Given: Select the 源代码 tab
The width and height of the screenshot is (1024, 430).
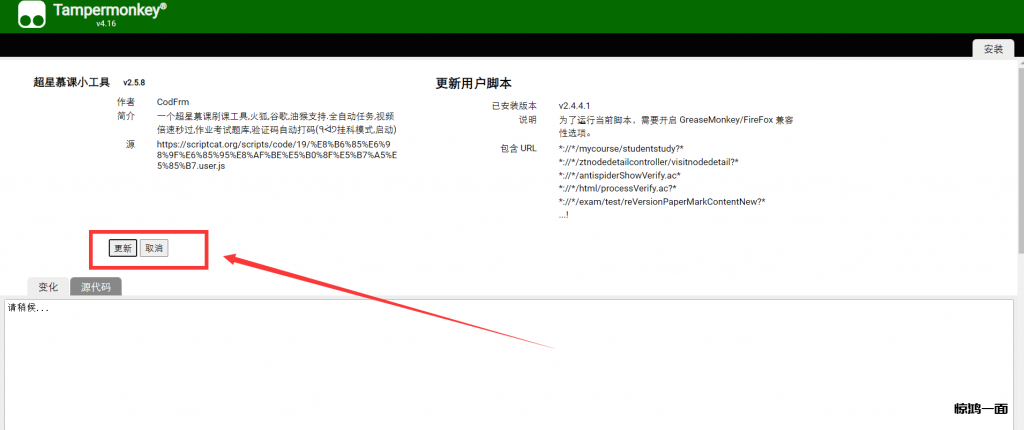Looking at the screenshot, I should click(96, 287).
